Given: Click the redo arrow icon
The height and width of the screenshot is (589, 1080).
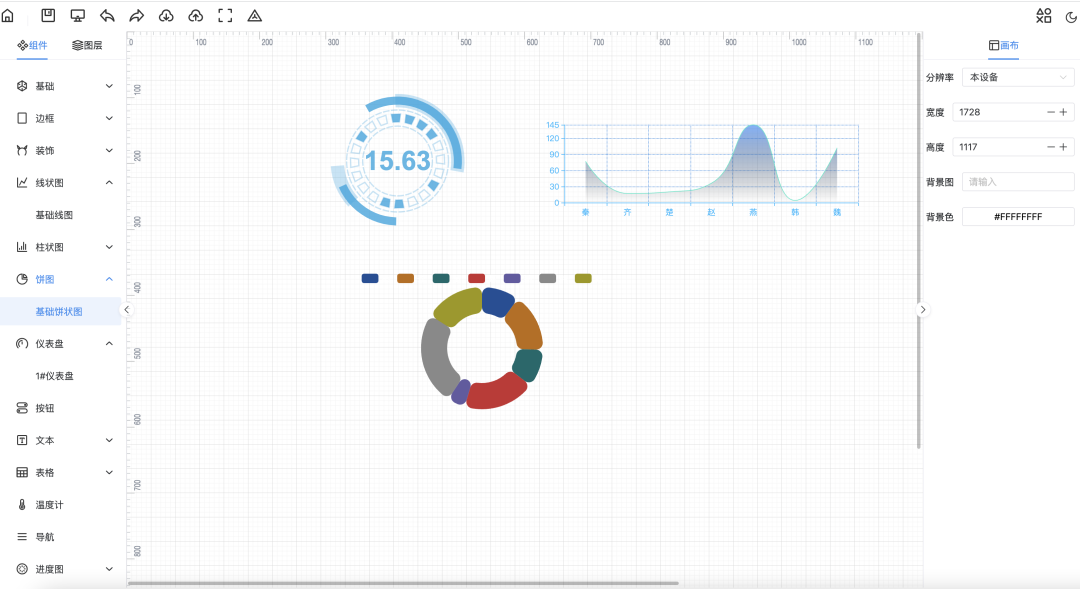Looking at the screenshot, I should pyautogui.click(x=136, y=15).
